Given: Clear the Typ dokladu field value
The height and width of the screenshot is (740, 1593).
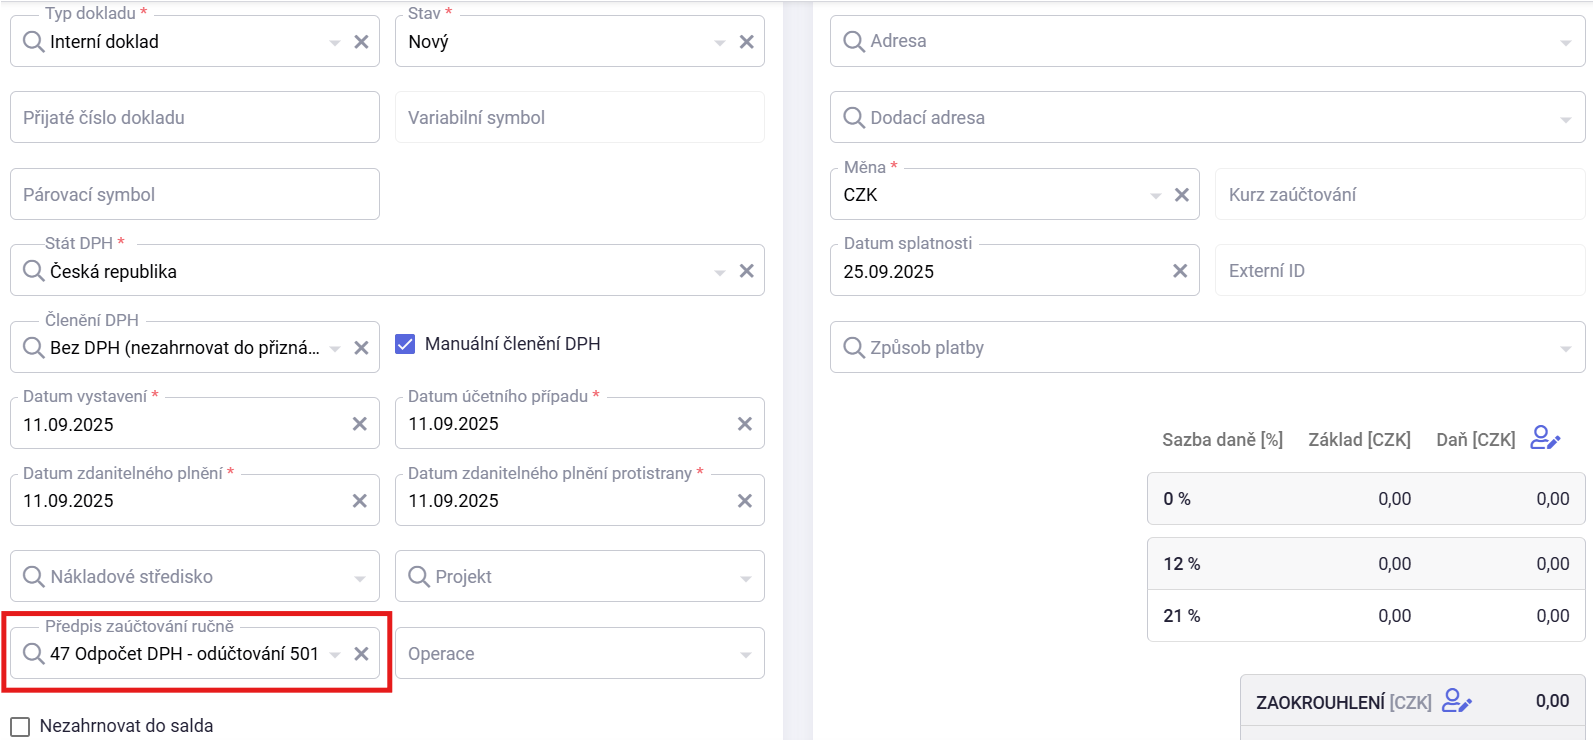Looking at the screenshot, I should [x=361, y=42].
